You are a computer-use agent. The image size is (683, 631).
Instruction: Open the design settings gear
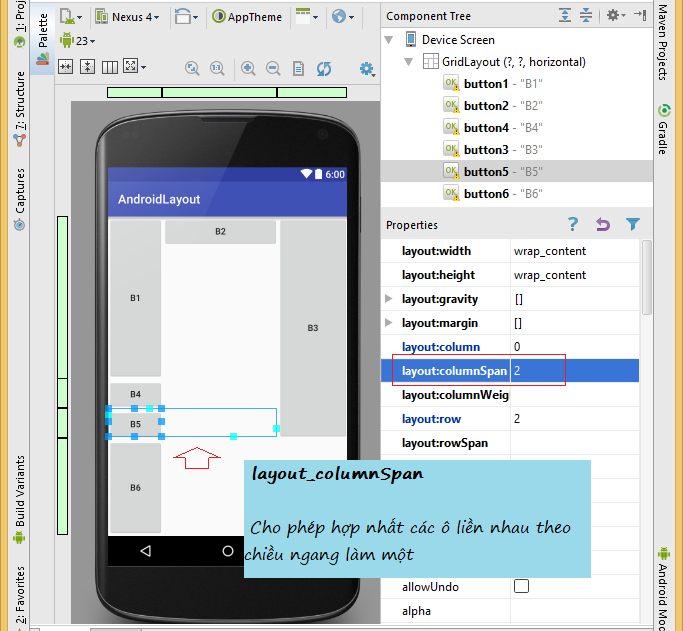(367, 69)
